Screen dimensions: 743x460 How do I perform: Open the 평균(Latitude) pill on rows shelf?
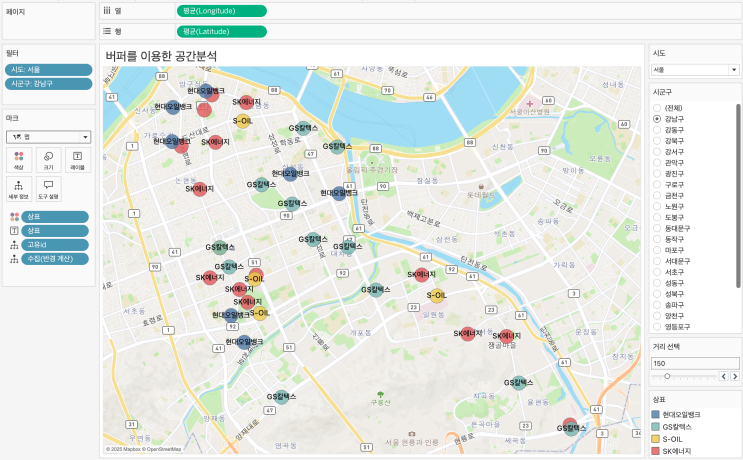coord(221,31)
